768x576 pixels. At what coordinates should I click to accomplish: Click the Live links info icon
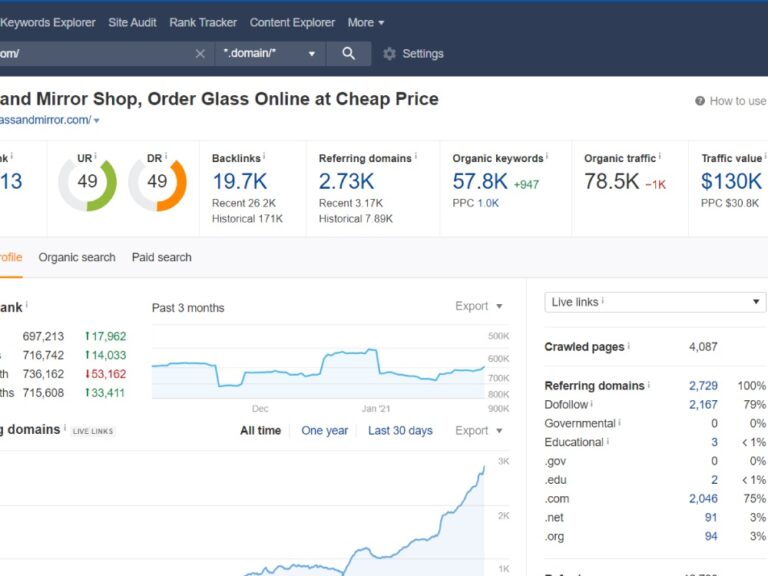[602, 300]
